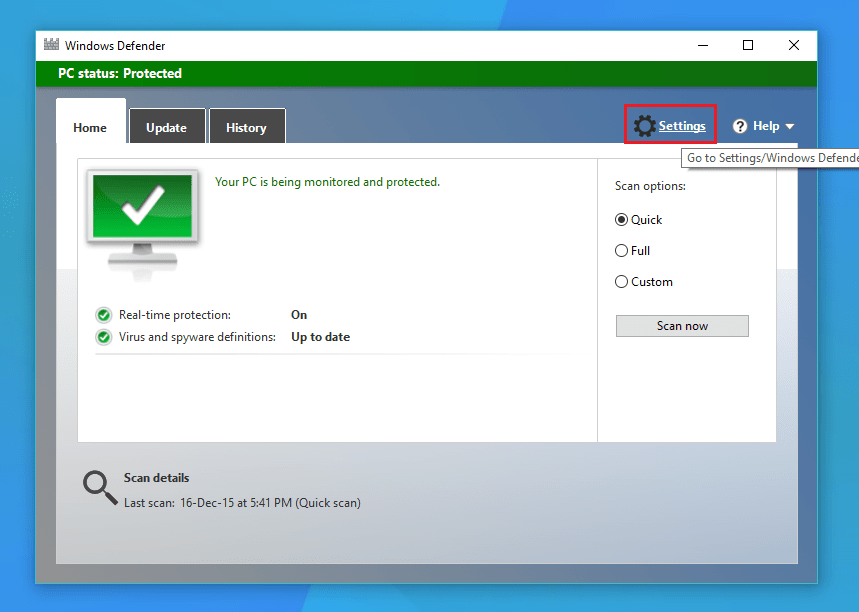The height and width of the screenshot is (612, 859).
Task: Open the Settings link
Action: click(682, 126)
